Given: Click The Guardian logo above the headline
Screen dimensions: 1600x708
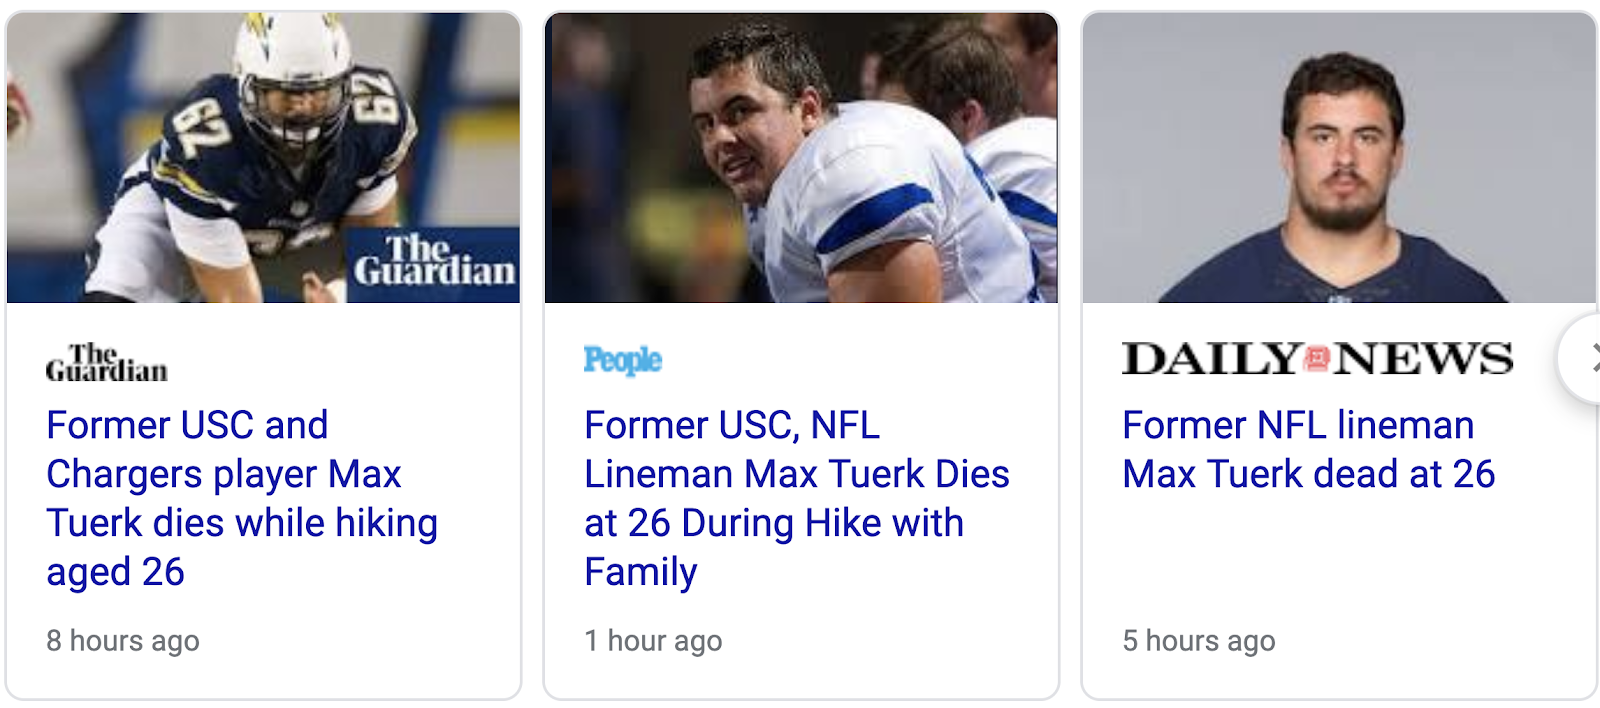Looking at the screenshot, I should click(x=107, y=363).
